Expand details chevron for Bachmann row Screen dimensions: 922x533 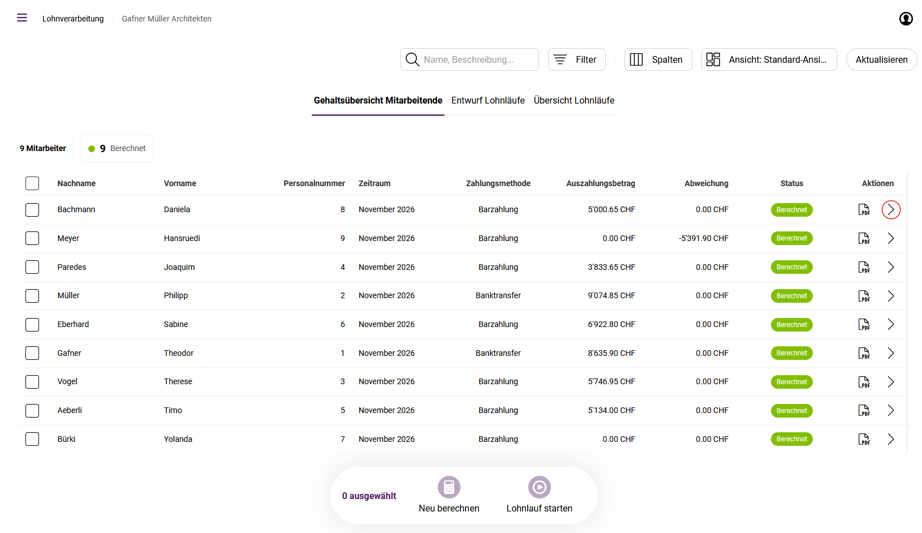coord(891,209)
